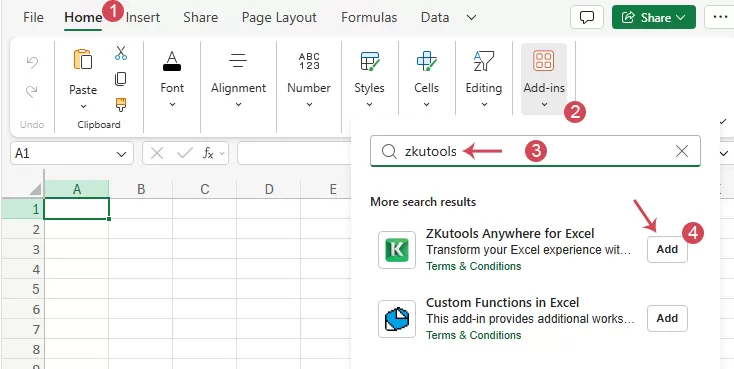The width and height of the screenshot is (734, 369).
Task: Open ZKutools Terms & Conditions link
Action: [x=473, y=266]
